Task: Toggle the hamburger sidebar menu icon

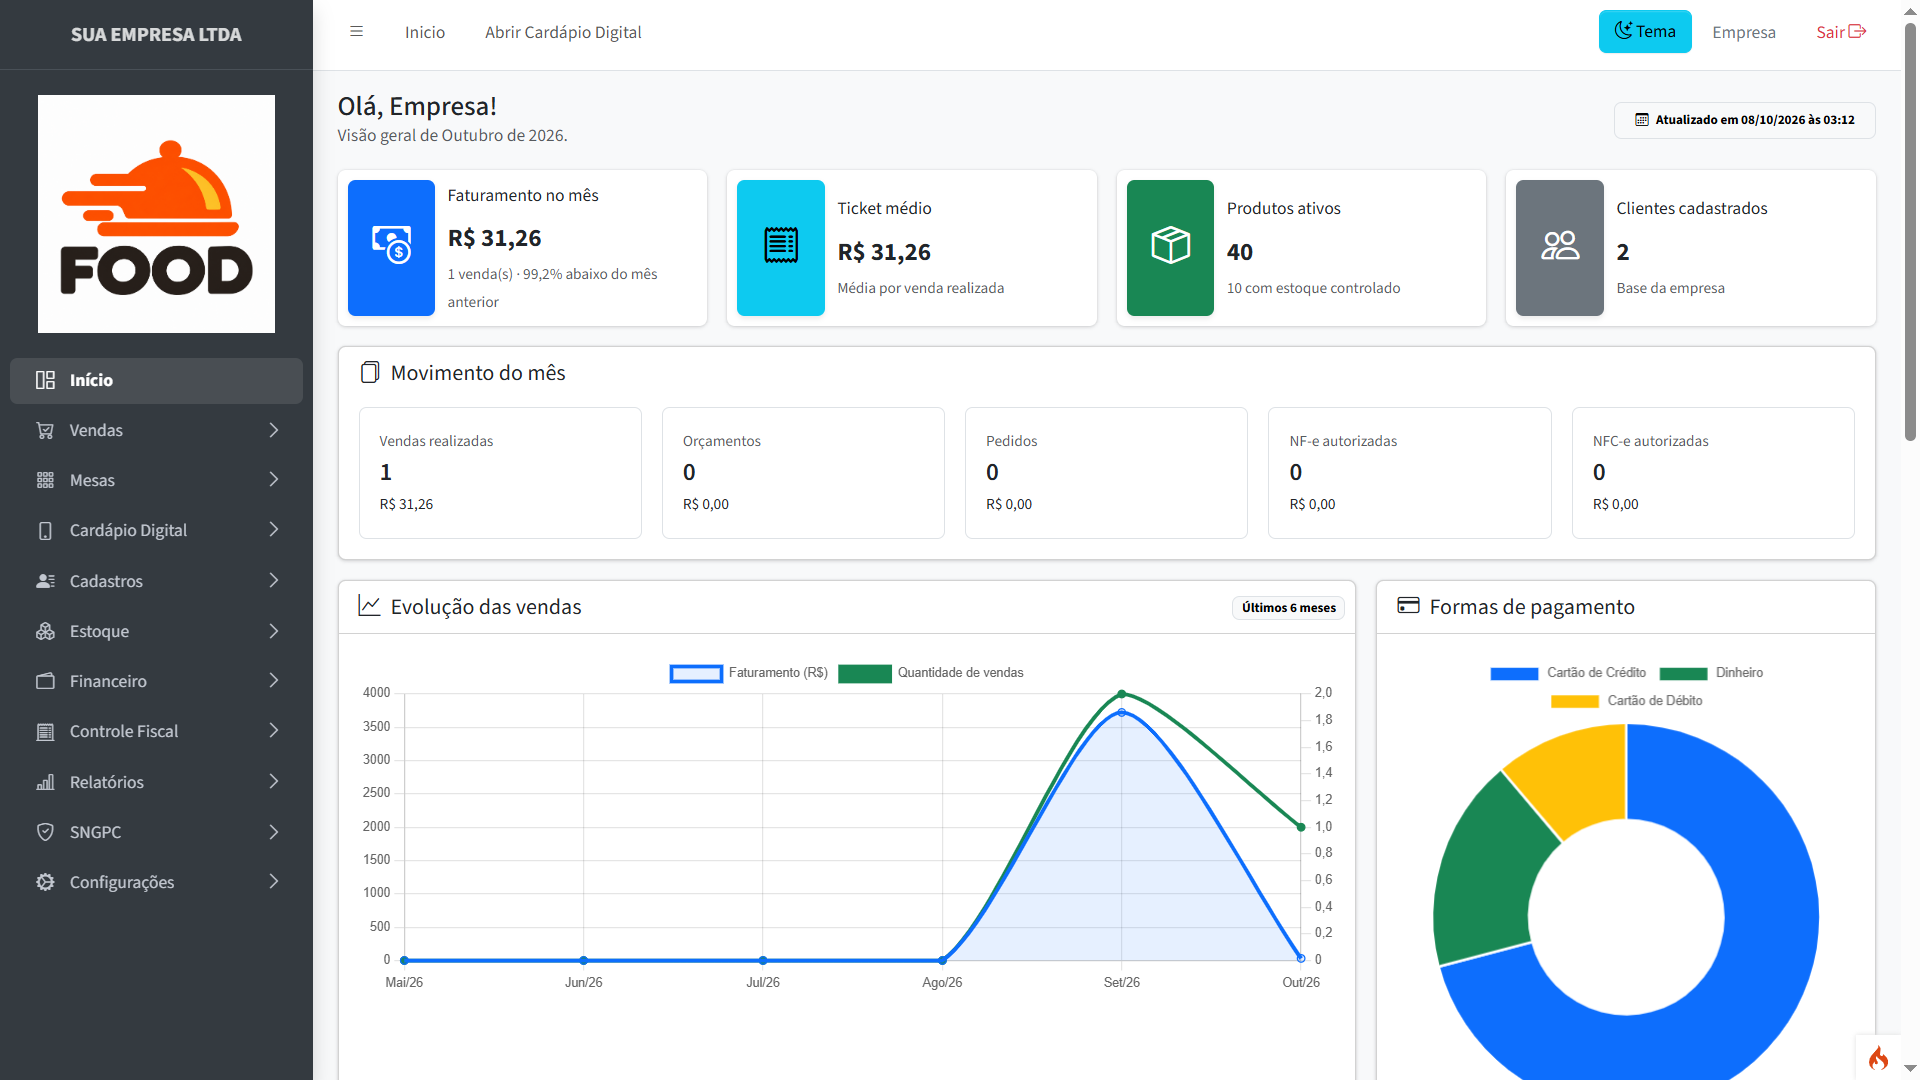Action: [x=356, y=32]
